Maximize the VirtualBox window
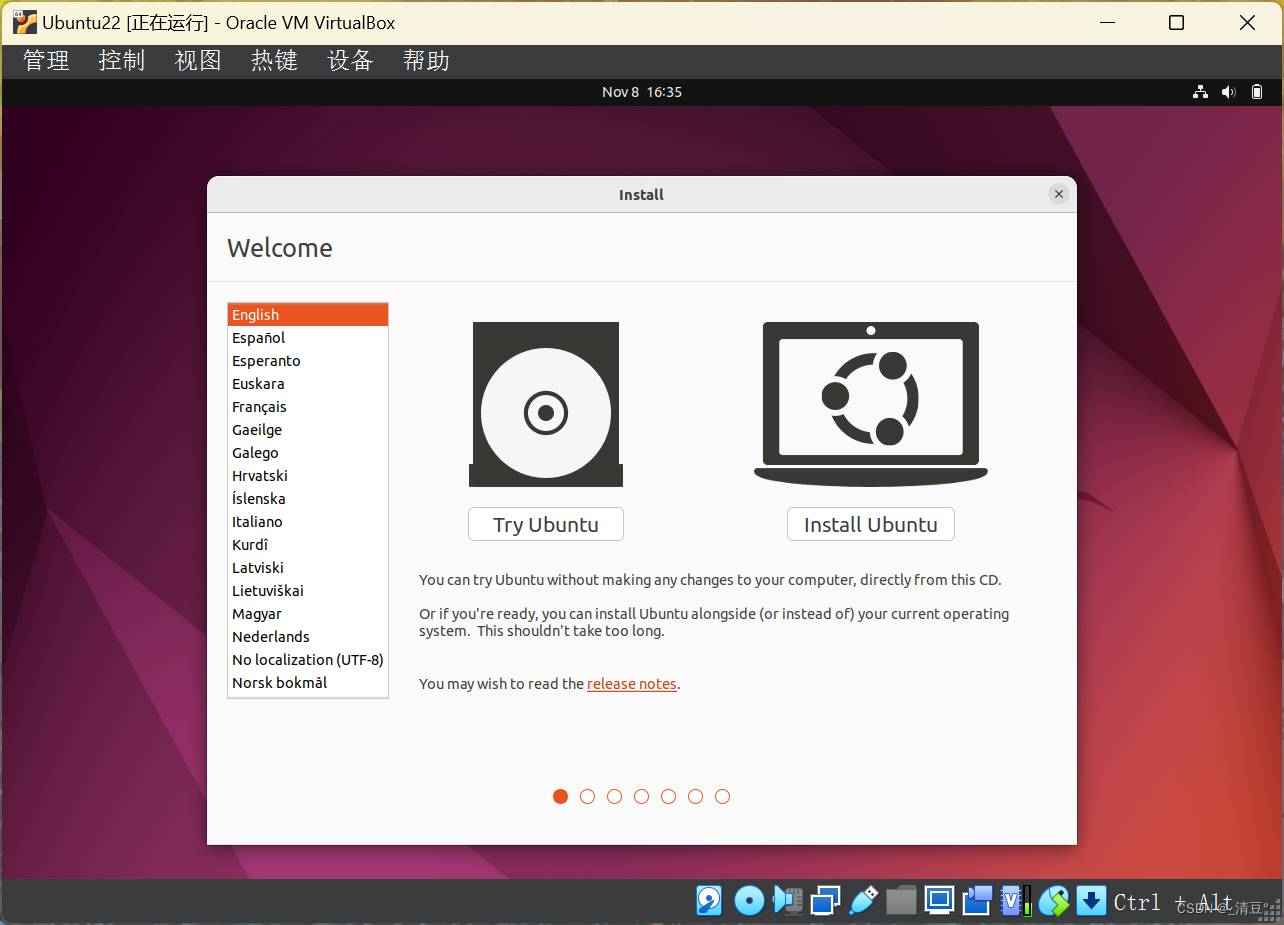 1177,22
